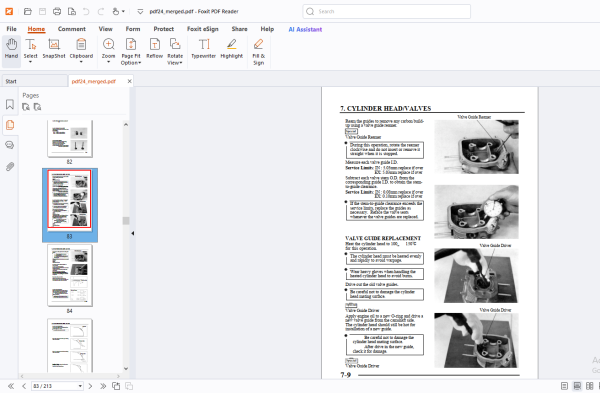Open the Attachments paperclip panel
This screenshot has width=600, height=393.
pyautogui.click(x=10, y=166)
